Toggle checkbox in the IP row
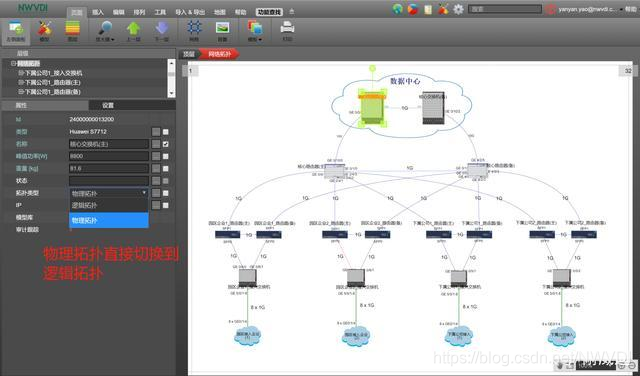The image size is (640, 376). coord(165,205)
